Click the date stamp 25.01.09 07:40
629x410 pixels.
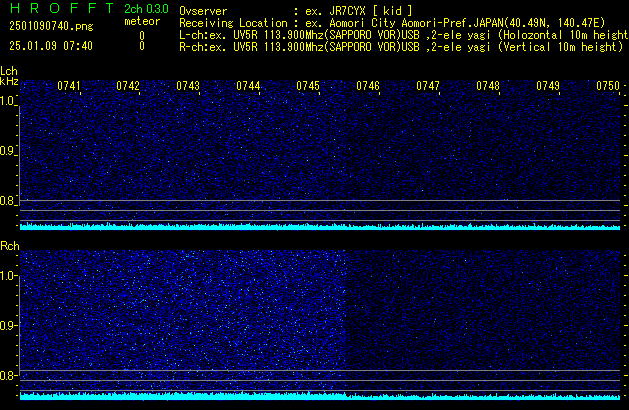tap(51, 46)
